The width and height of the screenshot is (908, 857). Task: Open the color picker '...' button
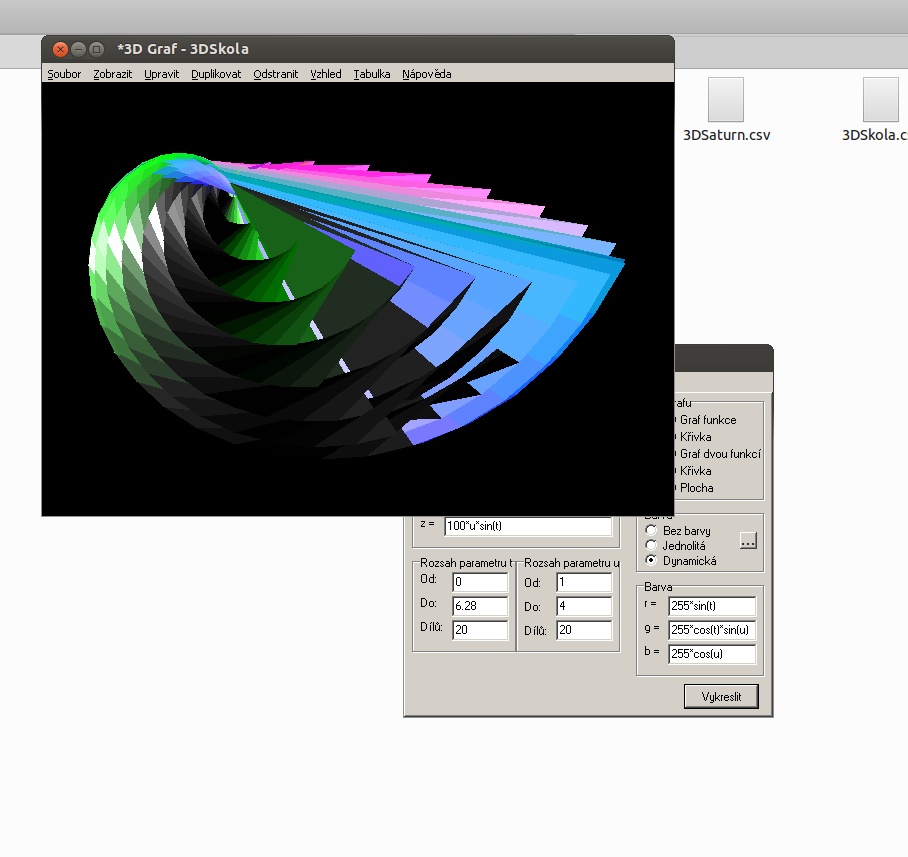pos(749,541)
